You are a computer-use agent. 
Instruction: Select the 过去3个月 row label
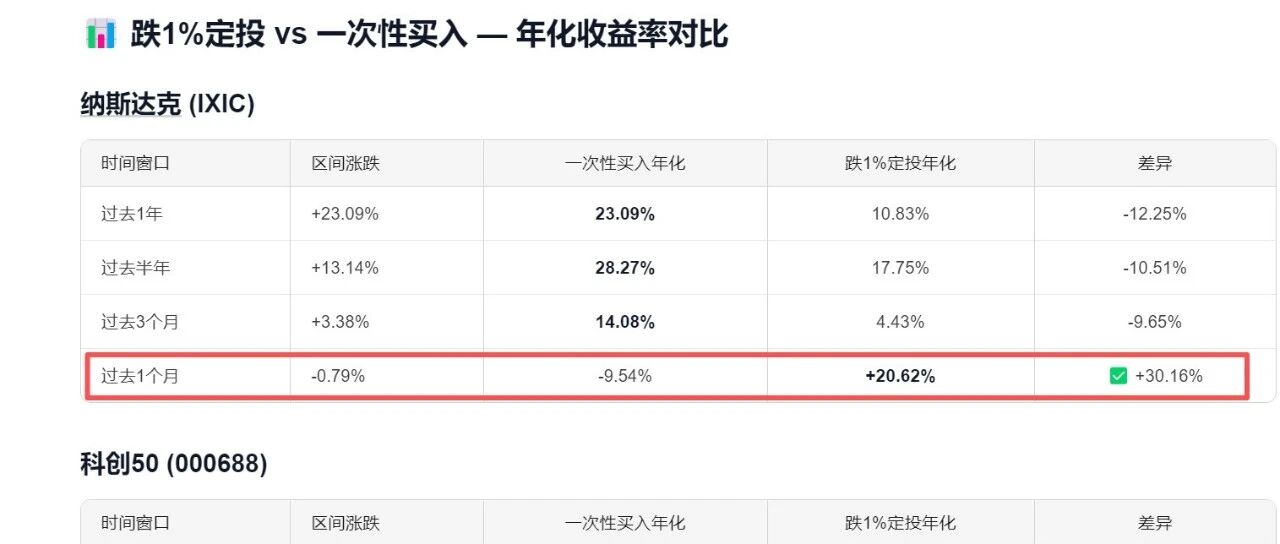[x=139, y=322]
